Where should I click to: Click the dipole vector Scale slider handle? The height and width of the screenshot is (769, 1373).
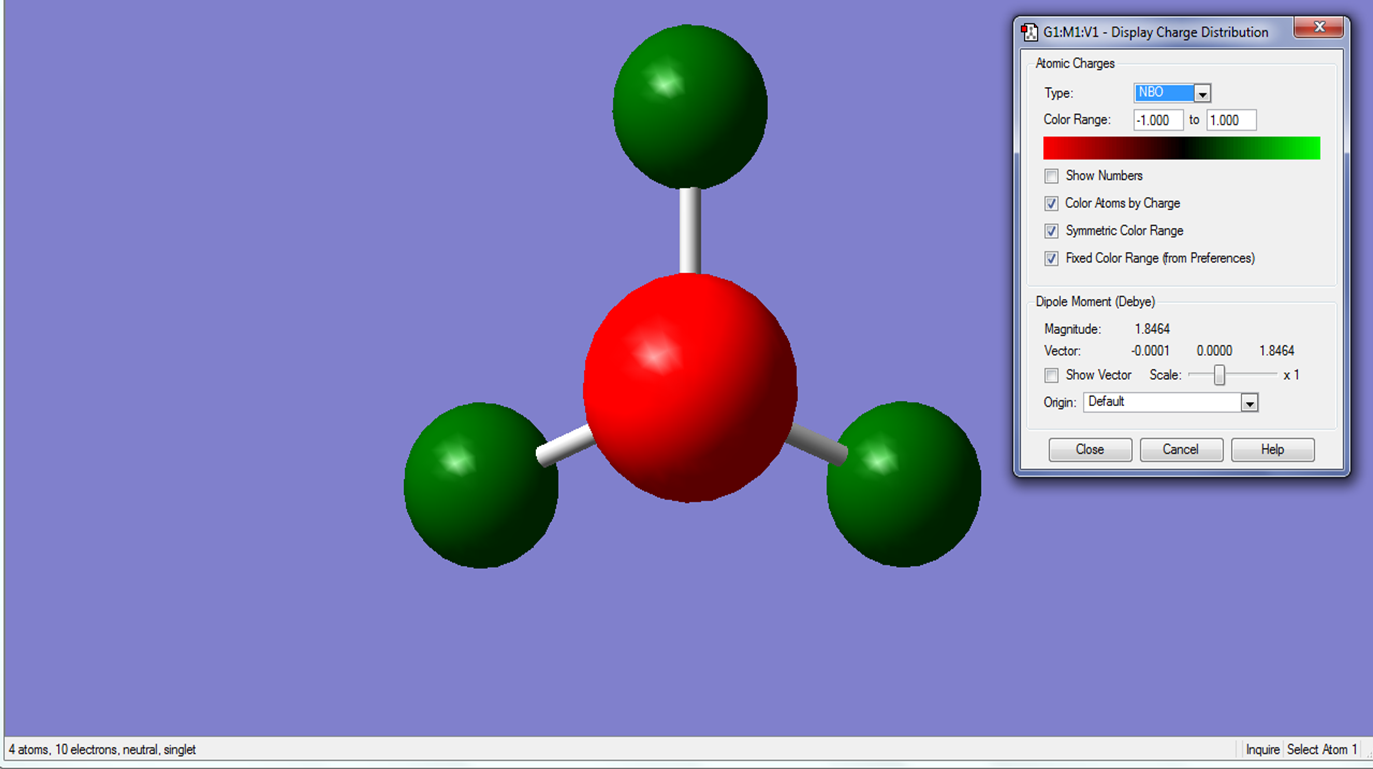(1219, 375)
